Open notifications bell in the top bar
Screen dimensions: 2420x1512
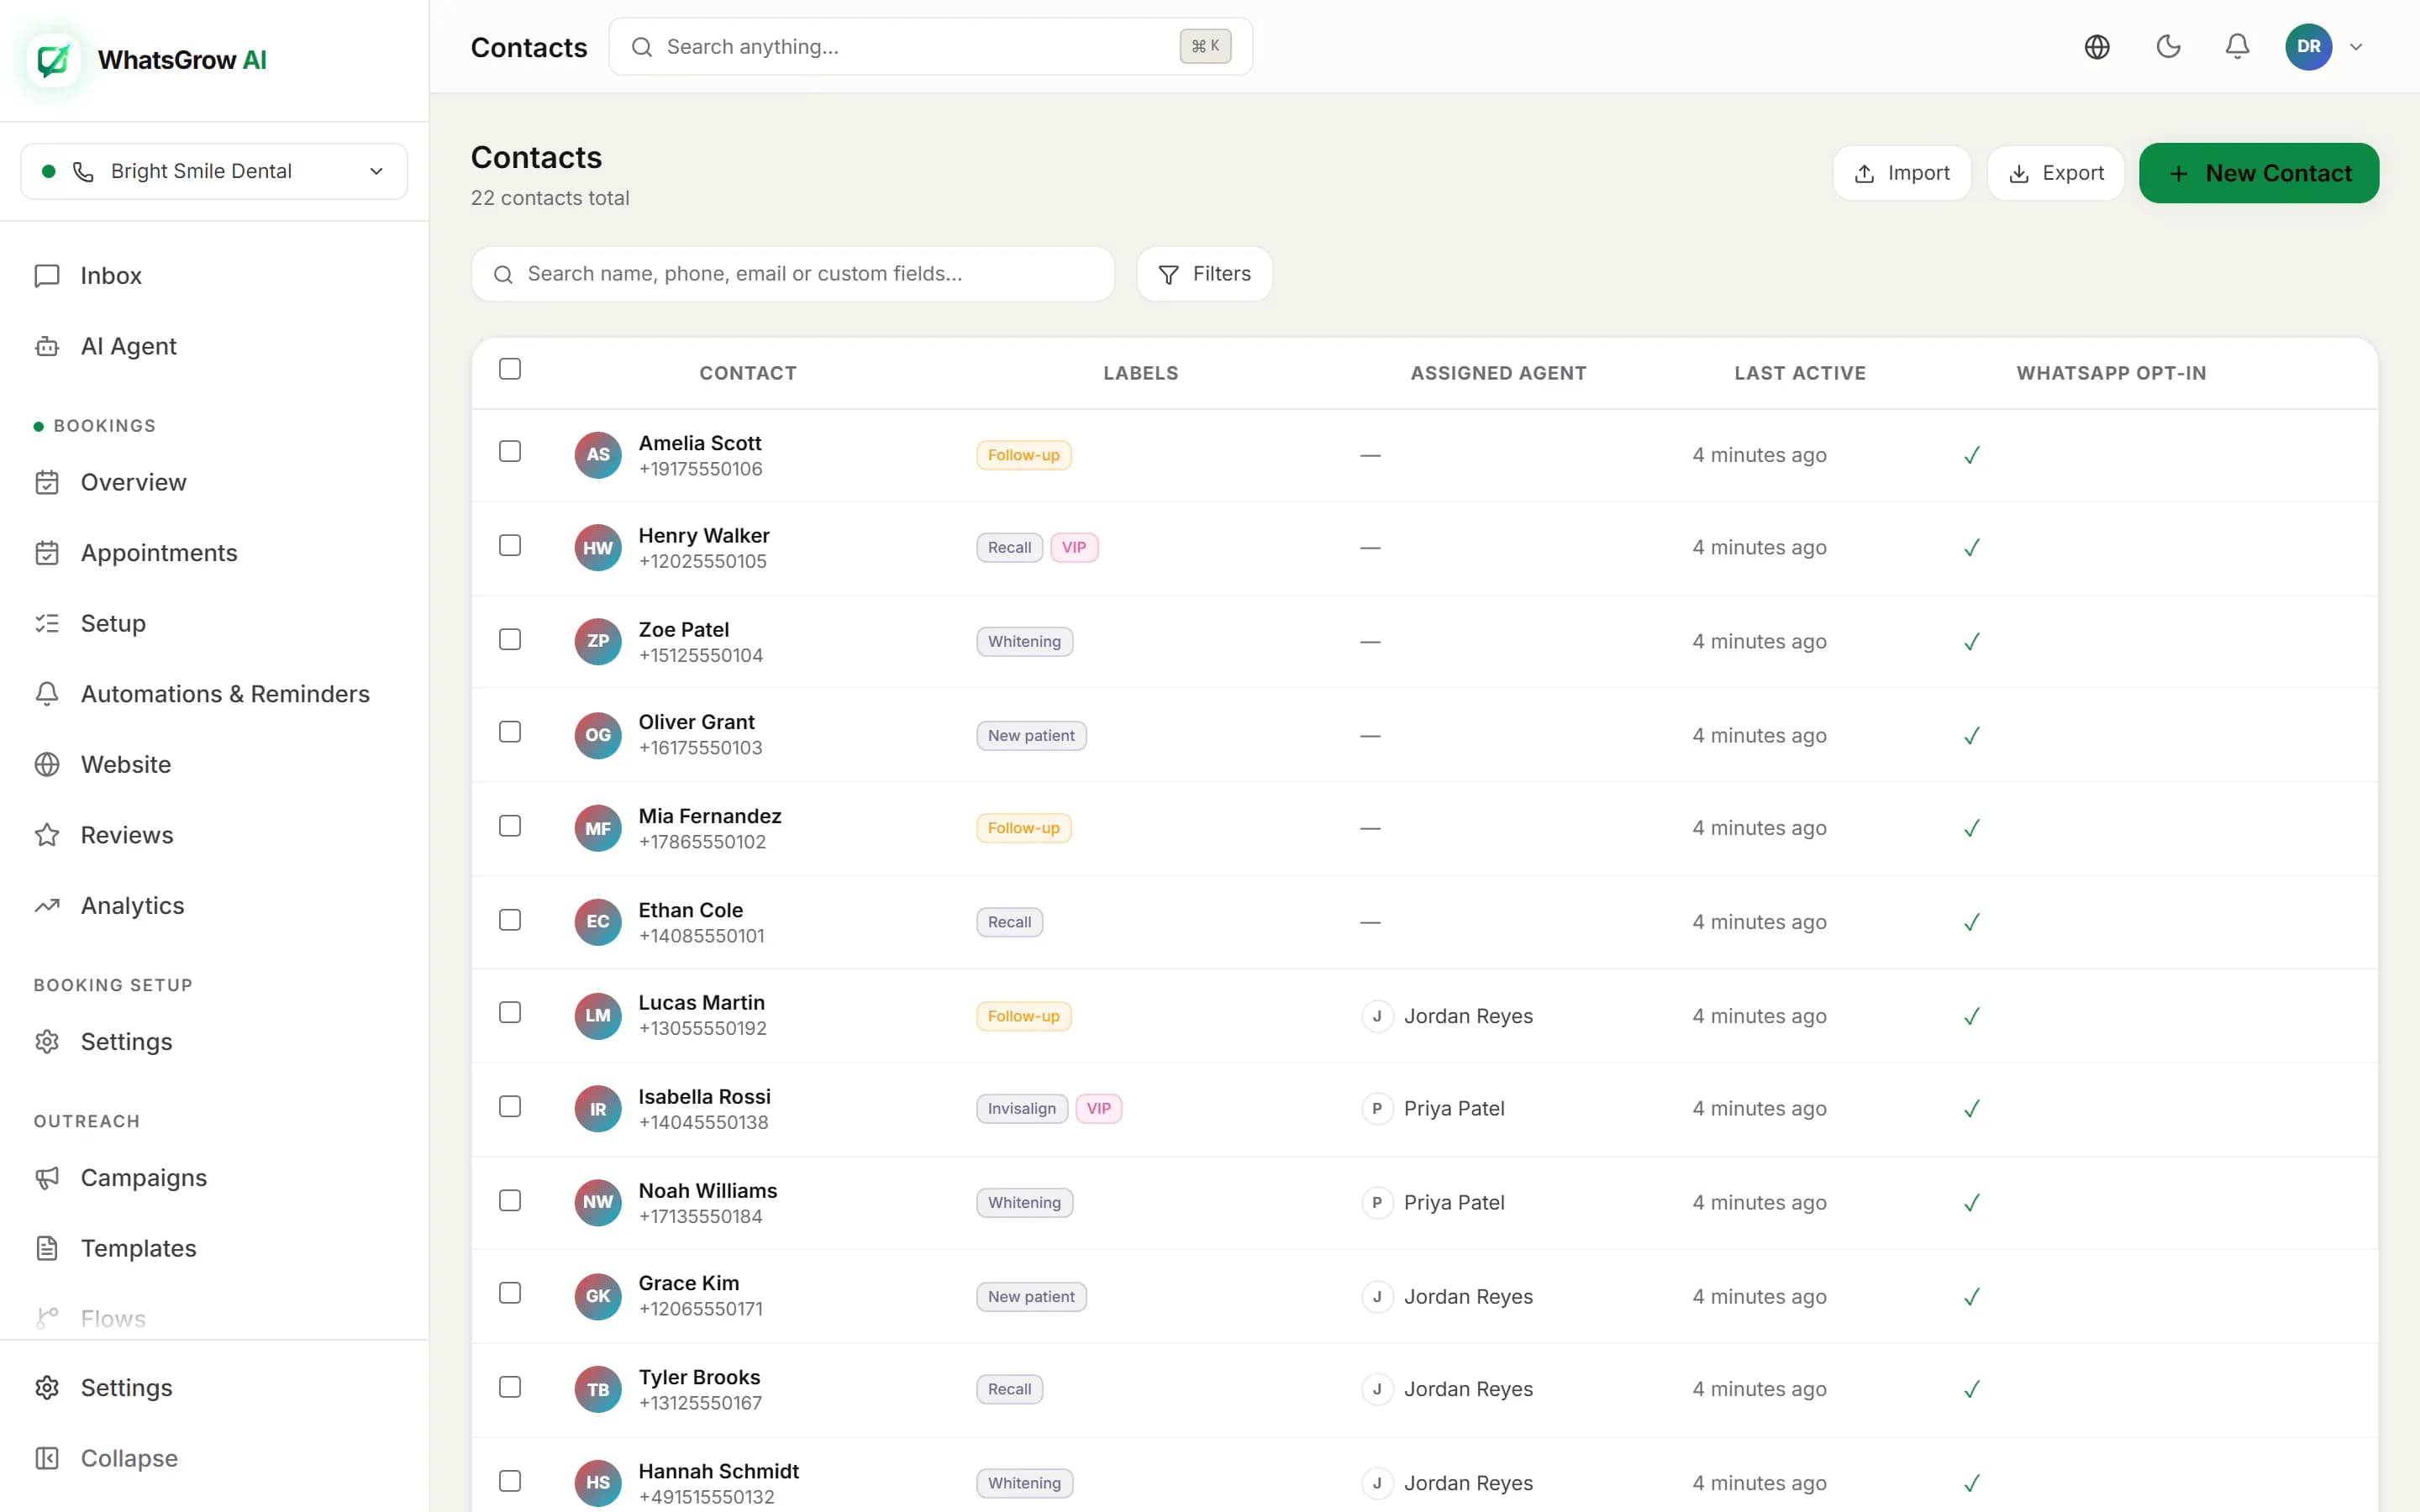[2237, 46]
